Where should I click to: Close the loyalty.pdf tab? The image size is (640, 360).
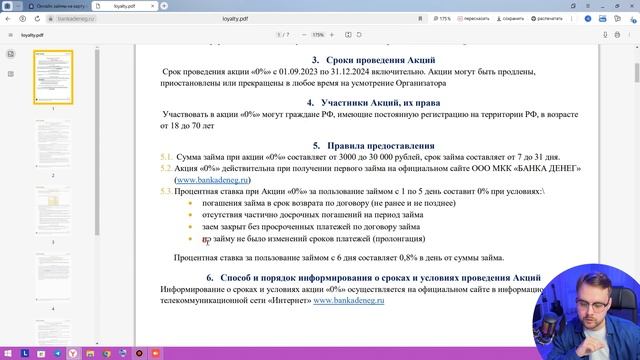[x=152, y=6]
